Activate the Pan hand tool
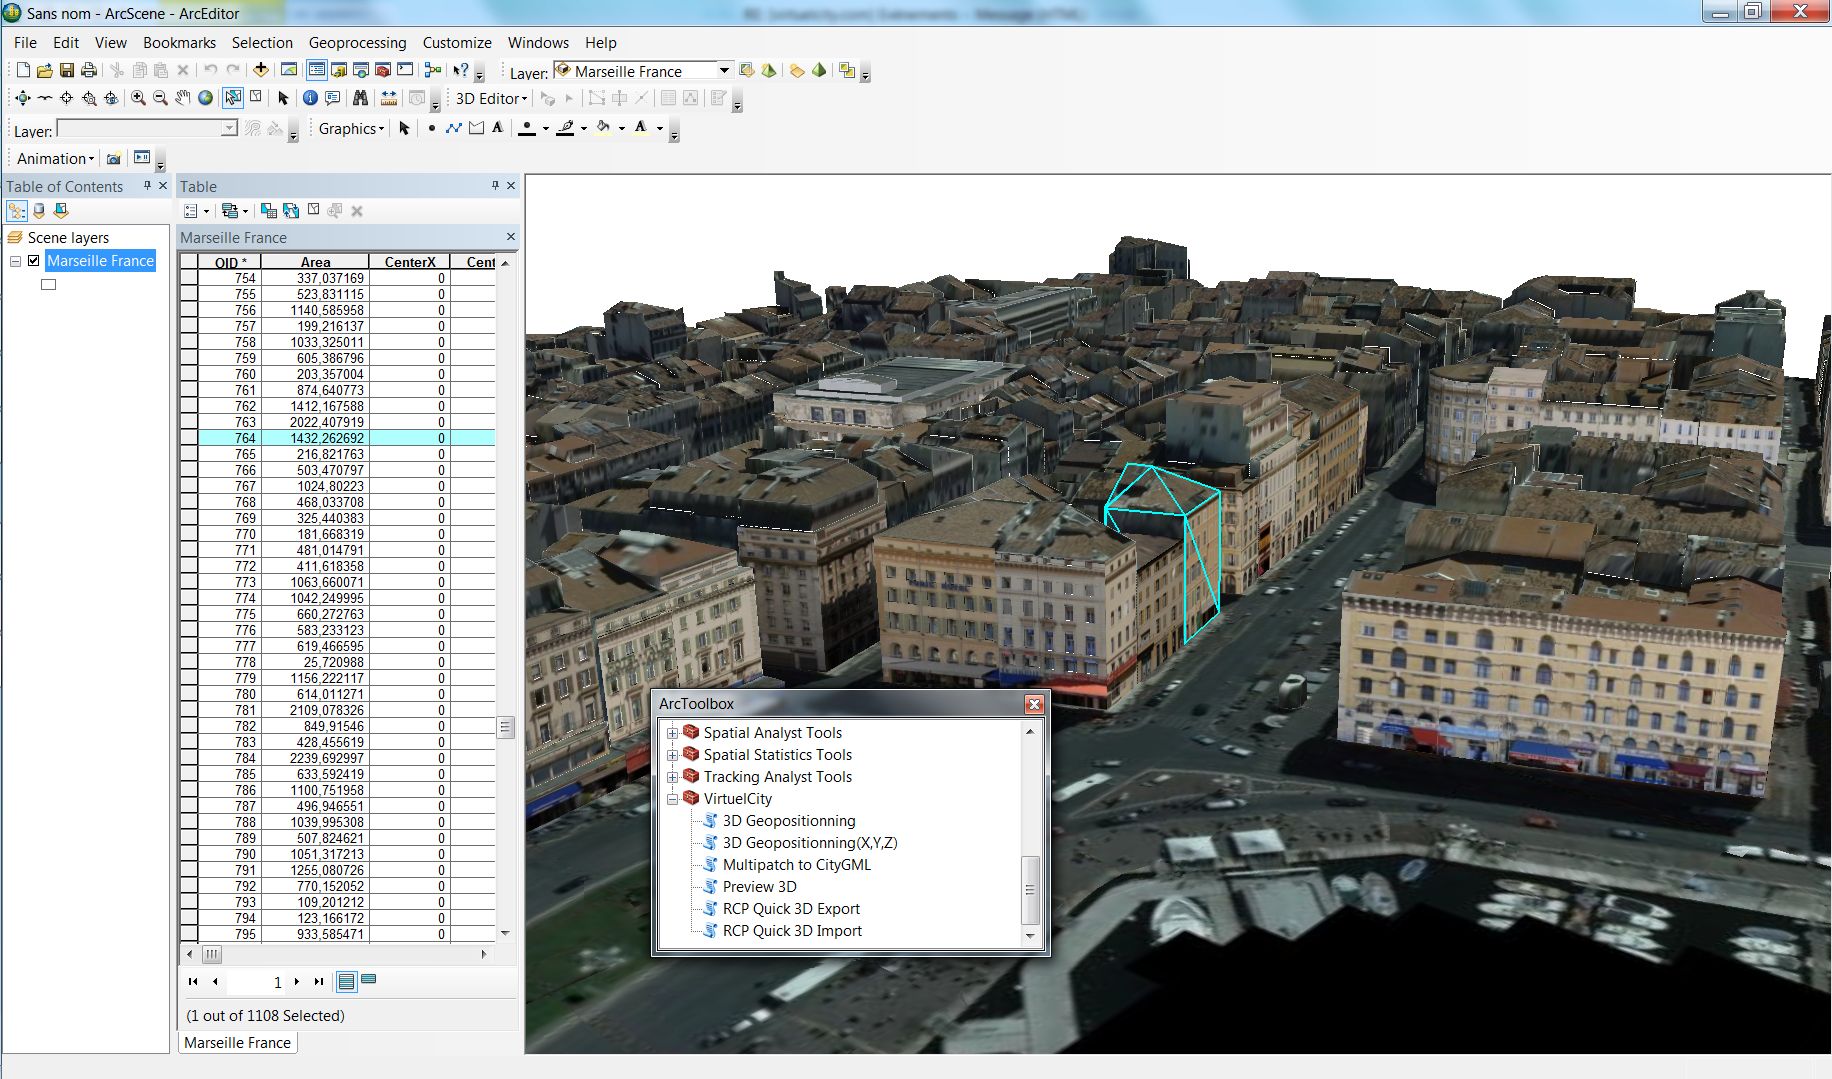This screenshot has width=1832, height=1079. 182,98
